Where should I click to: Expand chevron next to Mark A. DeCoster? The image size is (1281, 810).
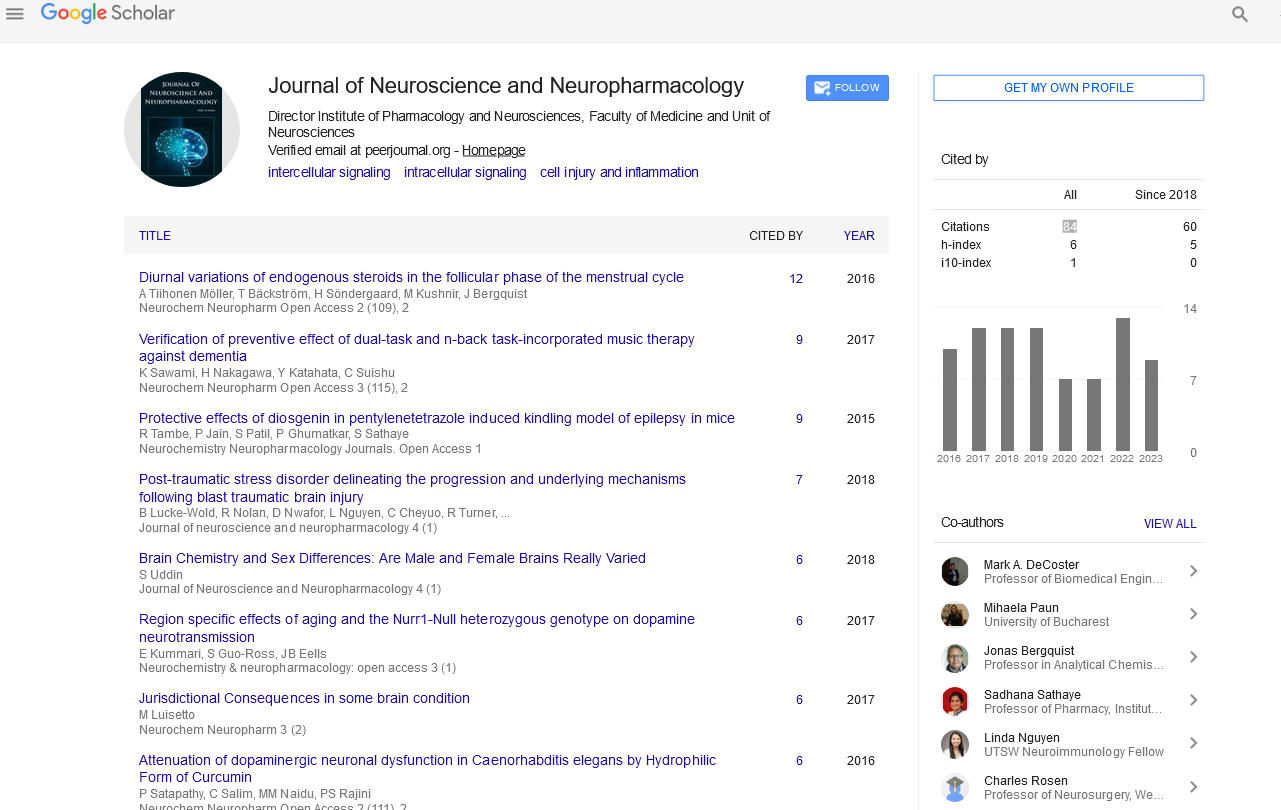[1193, 572]
